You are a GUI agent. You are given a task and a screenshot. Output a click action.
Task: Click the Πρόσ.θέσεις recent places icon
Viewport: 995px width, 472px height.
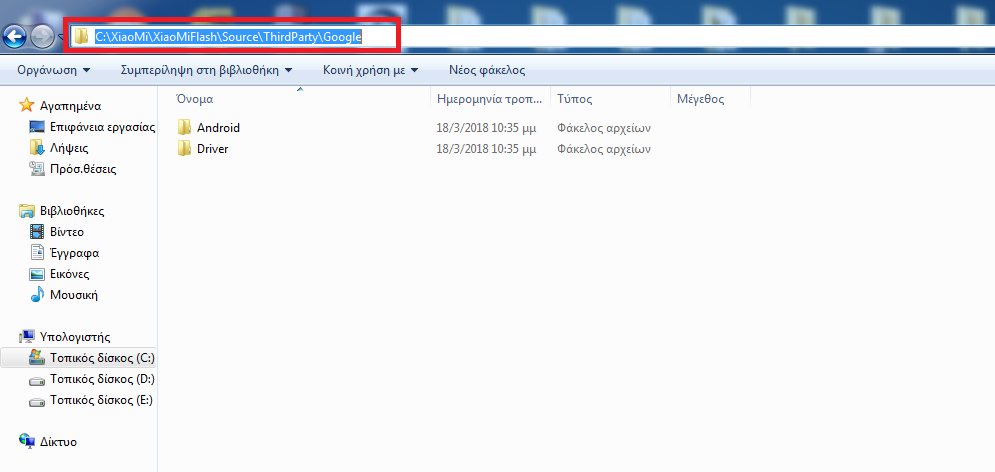pyautogui.click(x=37, y=169)
